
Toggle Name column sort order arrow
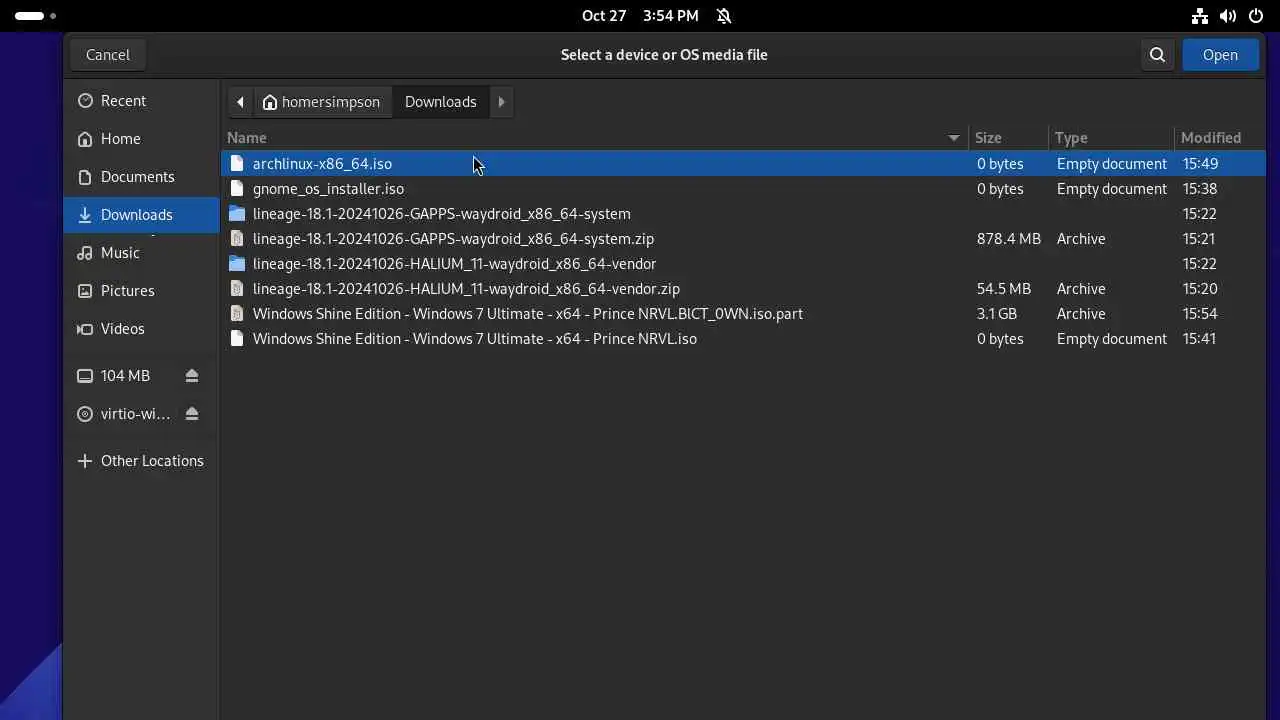(x=954, y=138)
